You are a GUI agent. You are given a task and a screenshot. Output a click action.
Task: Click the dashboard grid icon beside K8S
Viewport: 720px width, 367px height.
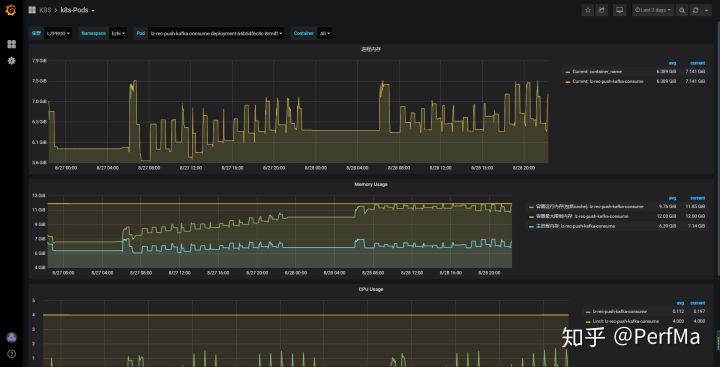point(32,10)
